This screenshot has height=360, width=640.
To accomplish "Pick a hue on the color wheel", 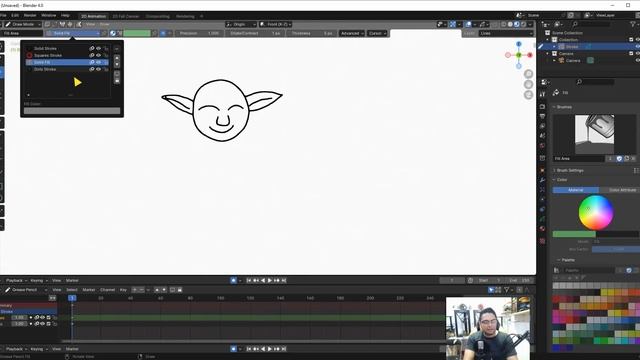I will (x=596, y=213).
